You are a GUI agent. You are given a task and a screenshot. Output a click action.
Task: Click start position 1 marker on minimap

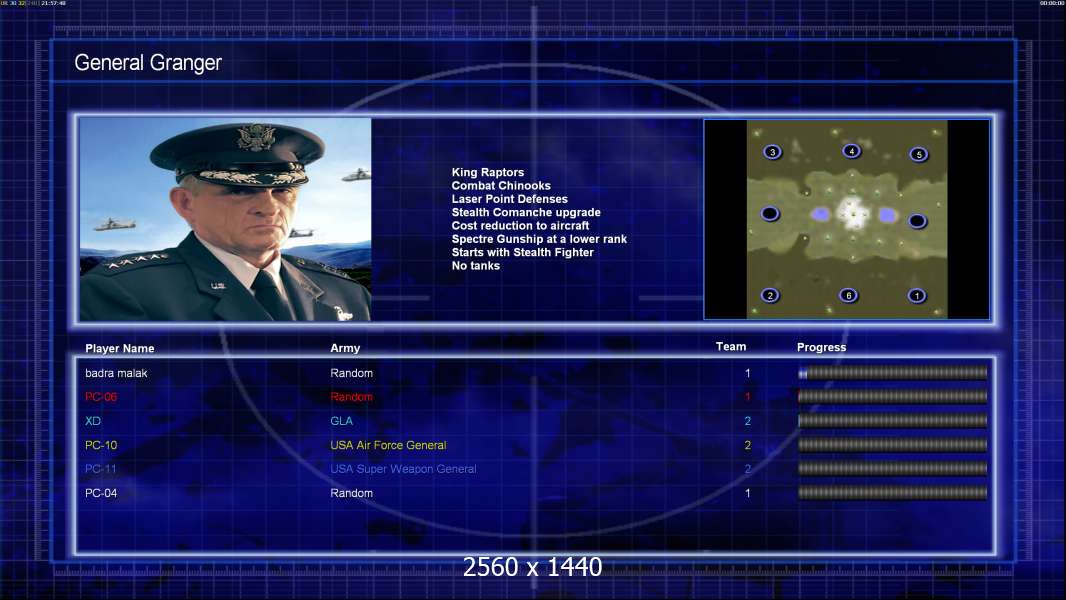point(916,295)
